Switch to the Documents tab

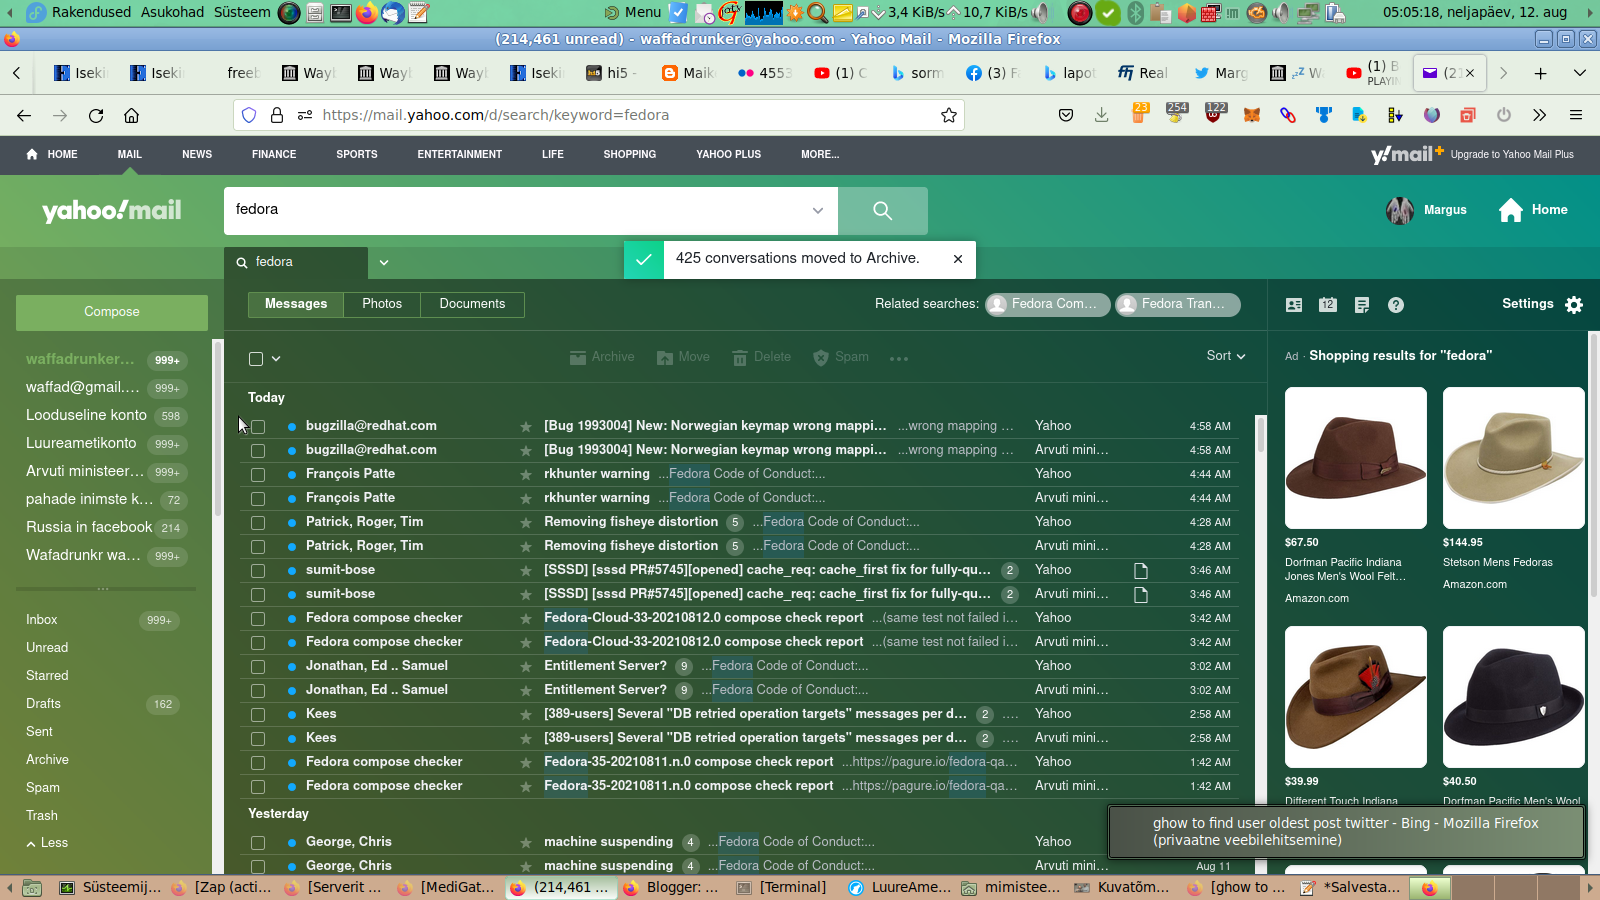472,304
